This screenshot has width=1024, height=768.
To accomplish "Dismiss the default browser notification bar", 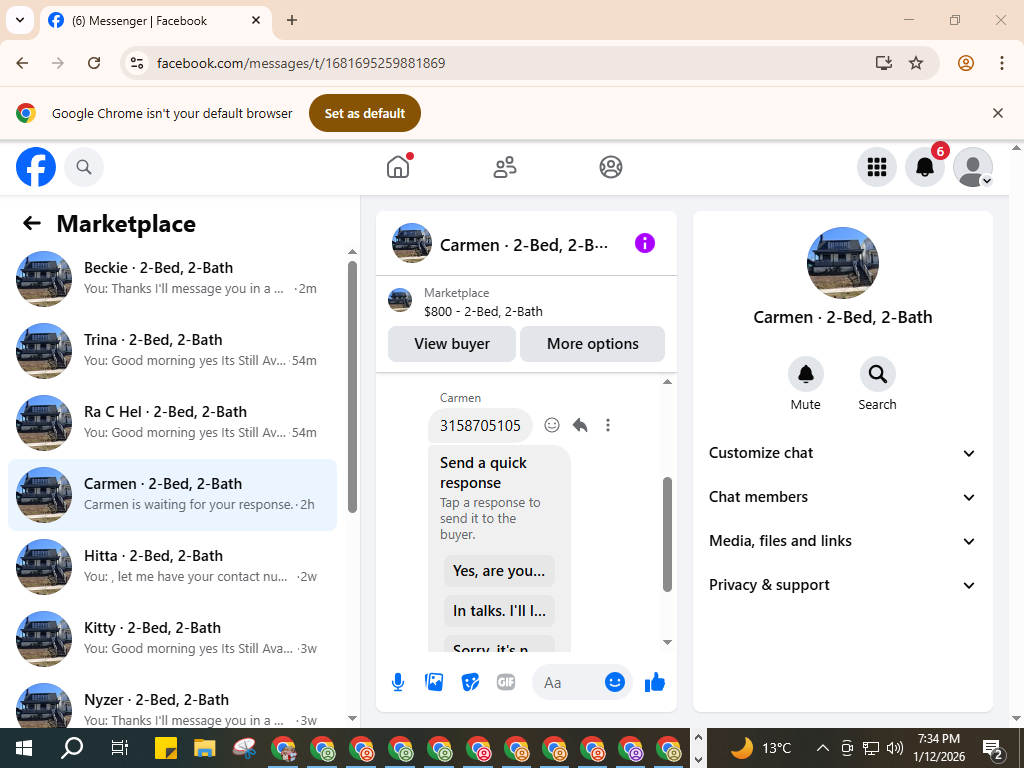I will tap(997, 113).
